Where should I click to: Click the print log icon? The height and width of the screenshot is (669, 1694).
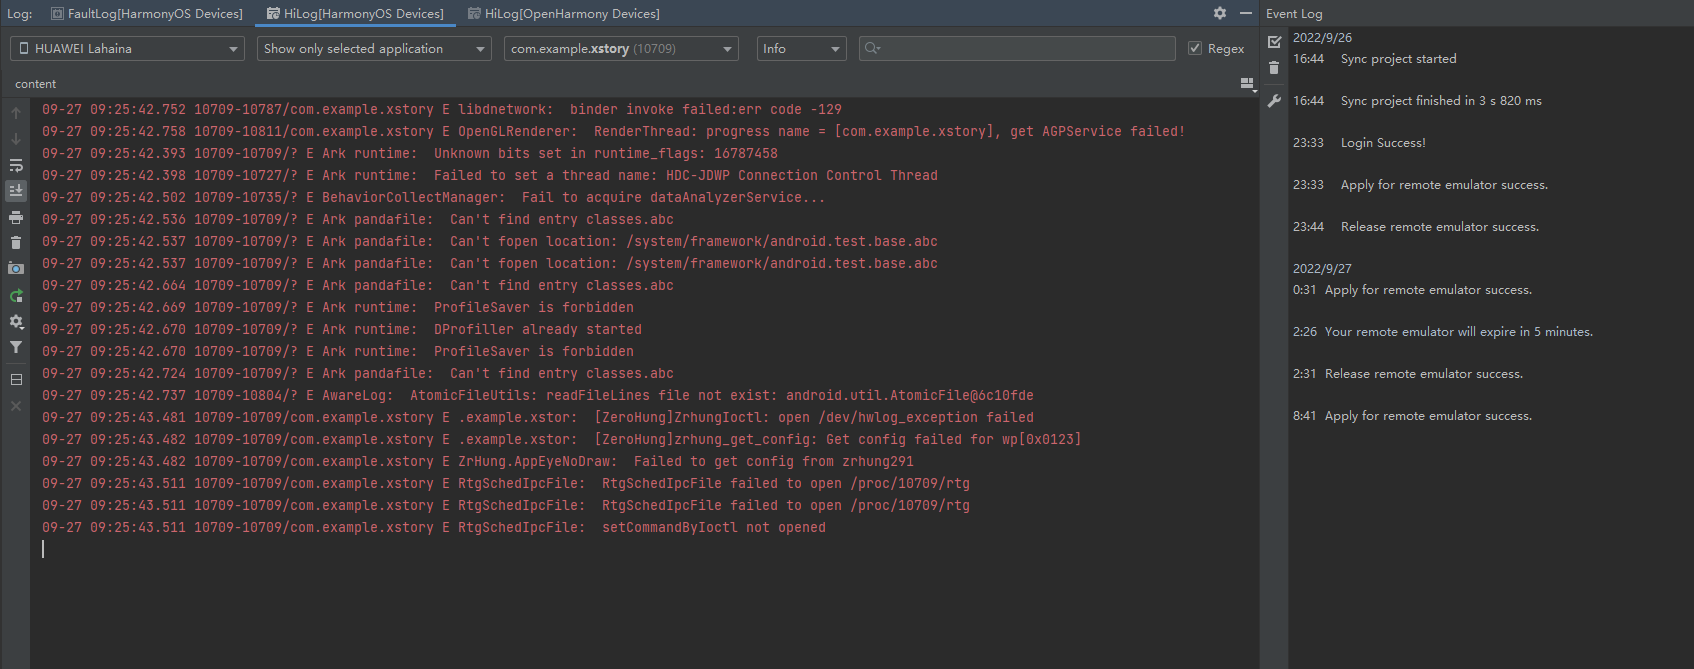[16, 217]
